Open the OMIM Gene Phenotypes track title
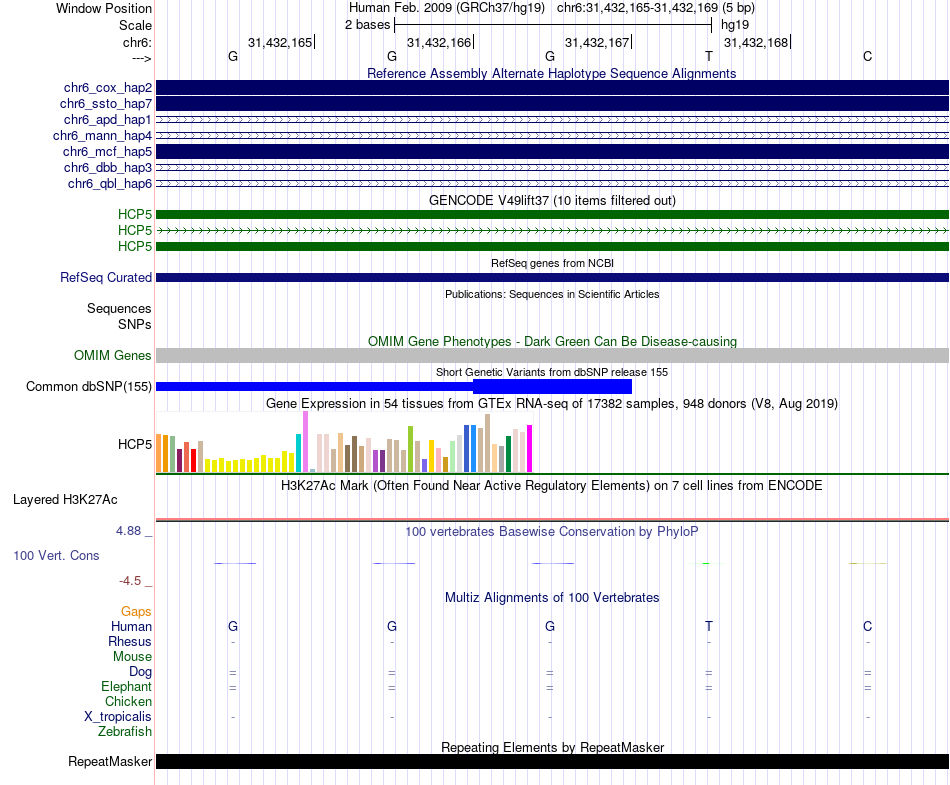The image size is (950, 785). [x=552, y=342]
